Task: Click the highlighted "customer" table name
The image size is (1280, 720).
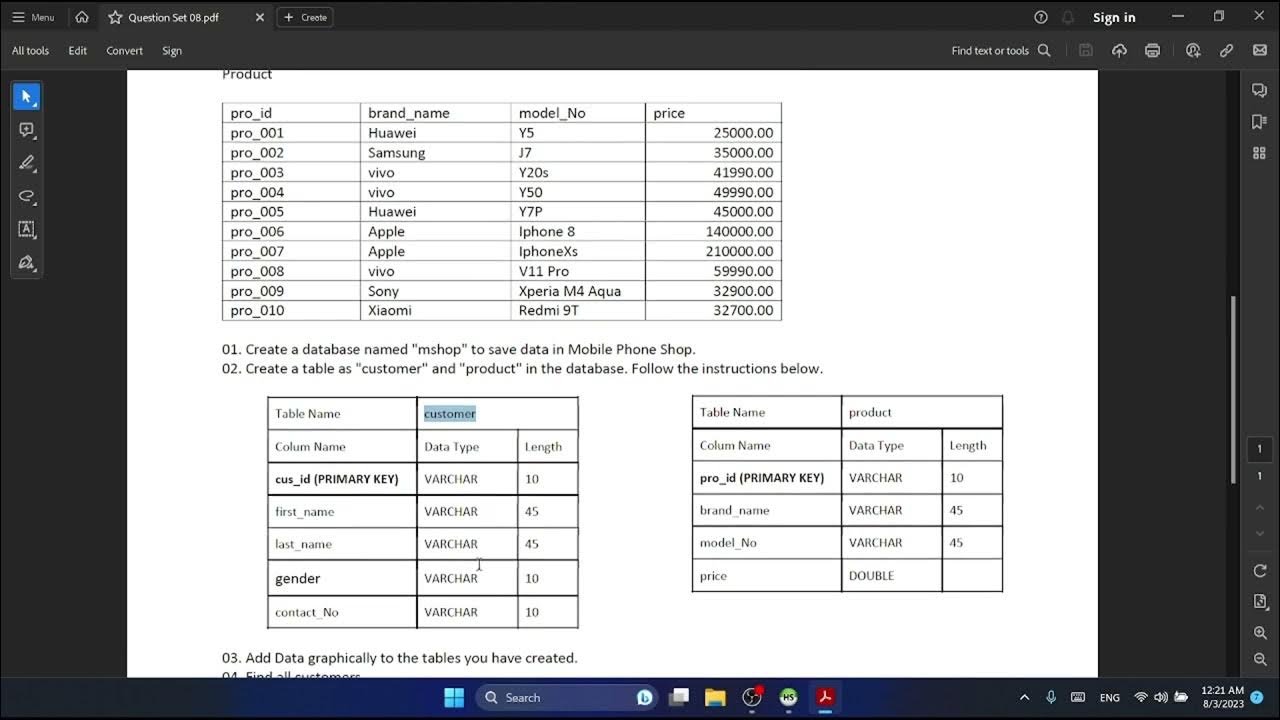Action: [x=450, y=413]
